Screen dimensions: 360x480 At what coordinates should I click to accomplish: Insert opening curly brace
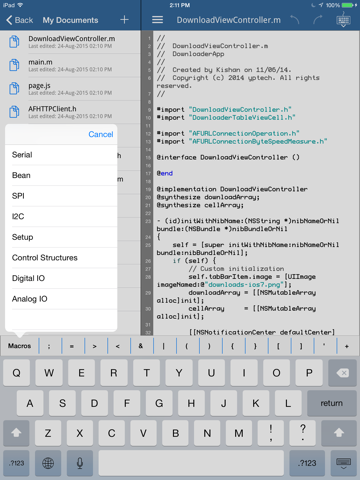tap(232, 346)
